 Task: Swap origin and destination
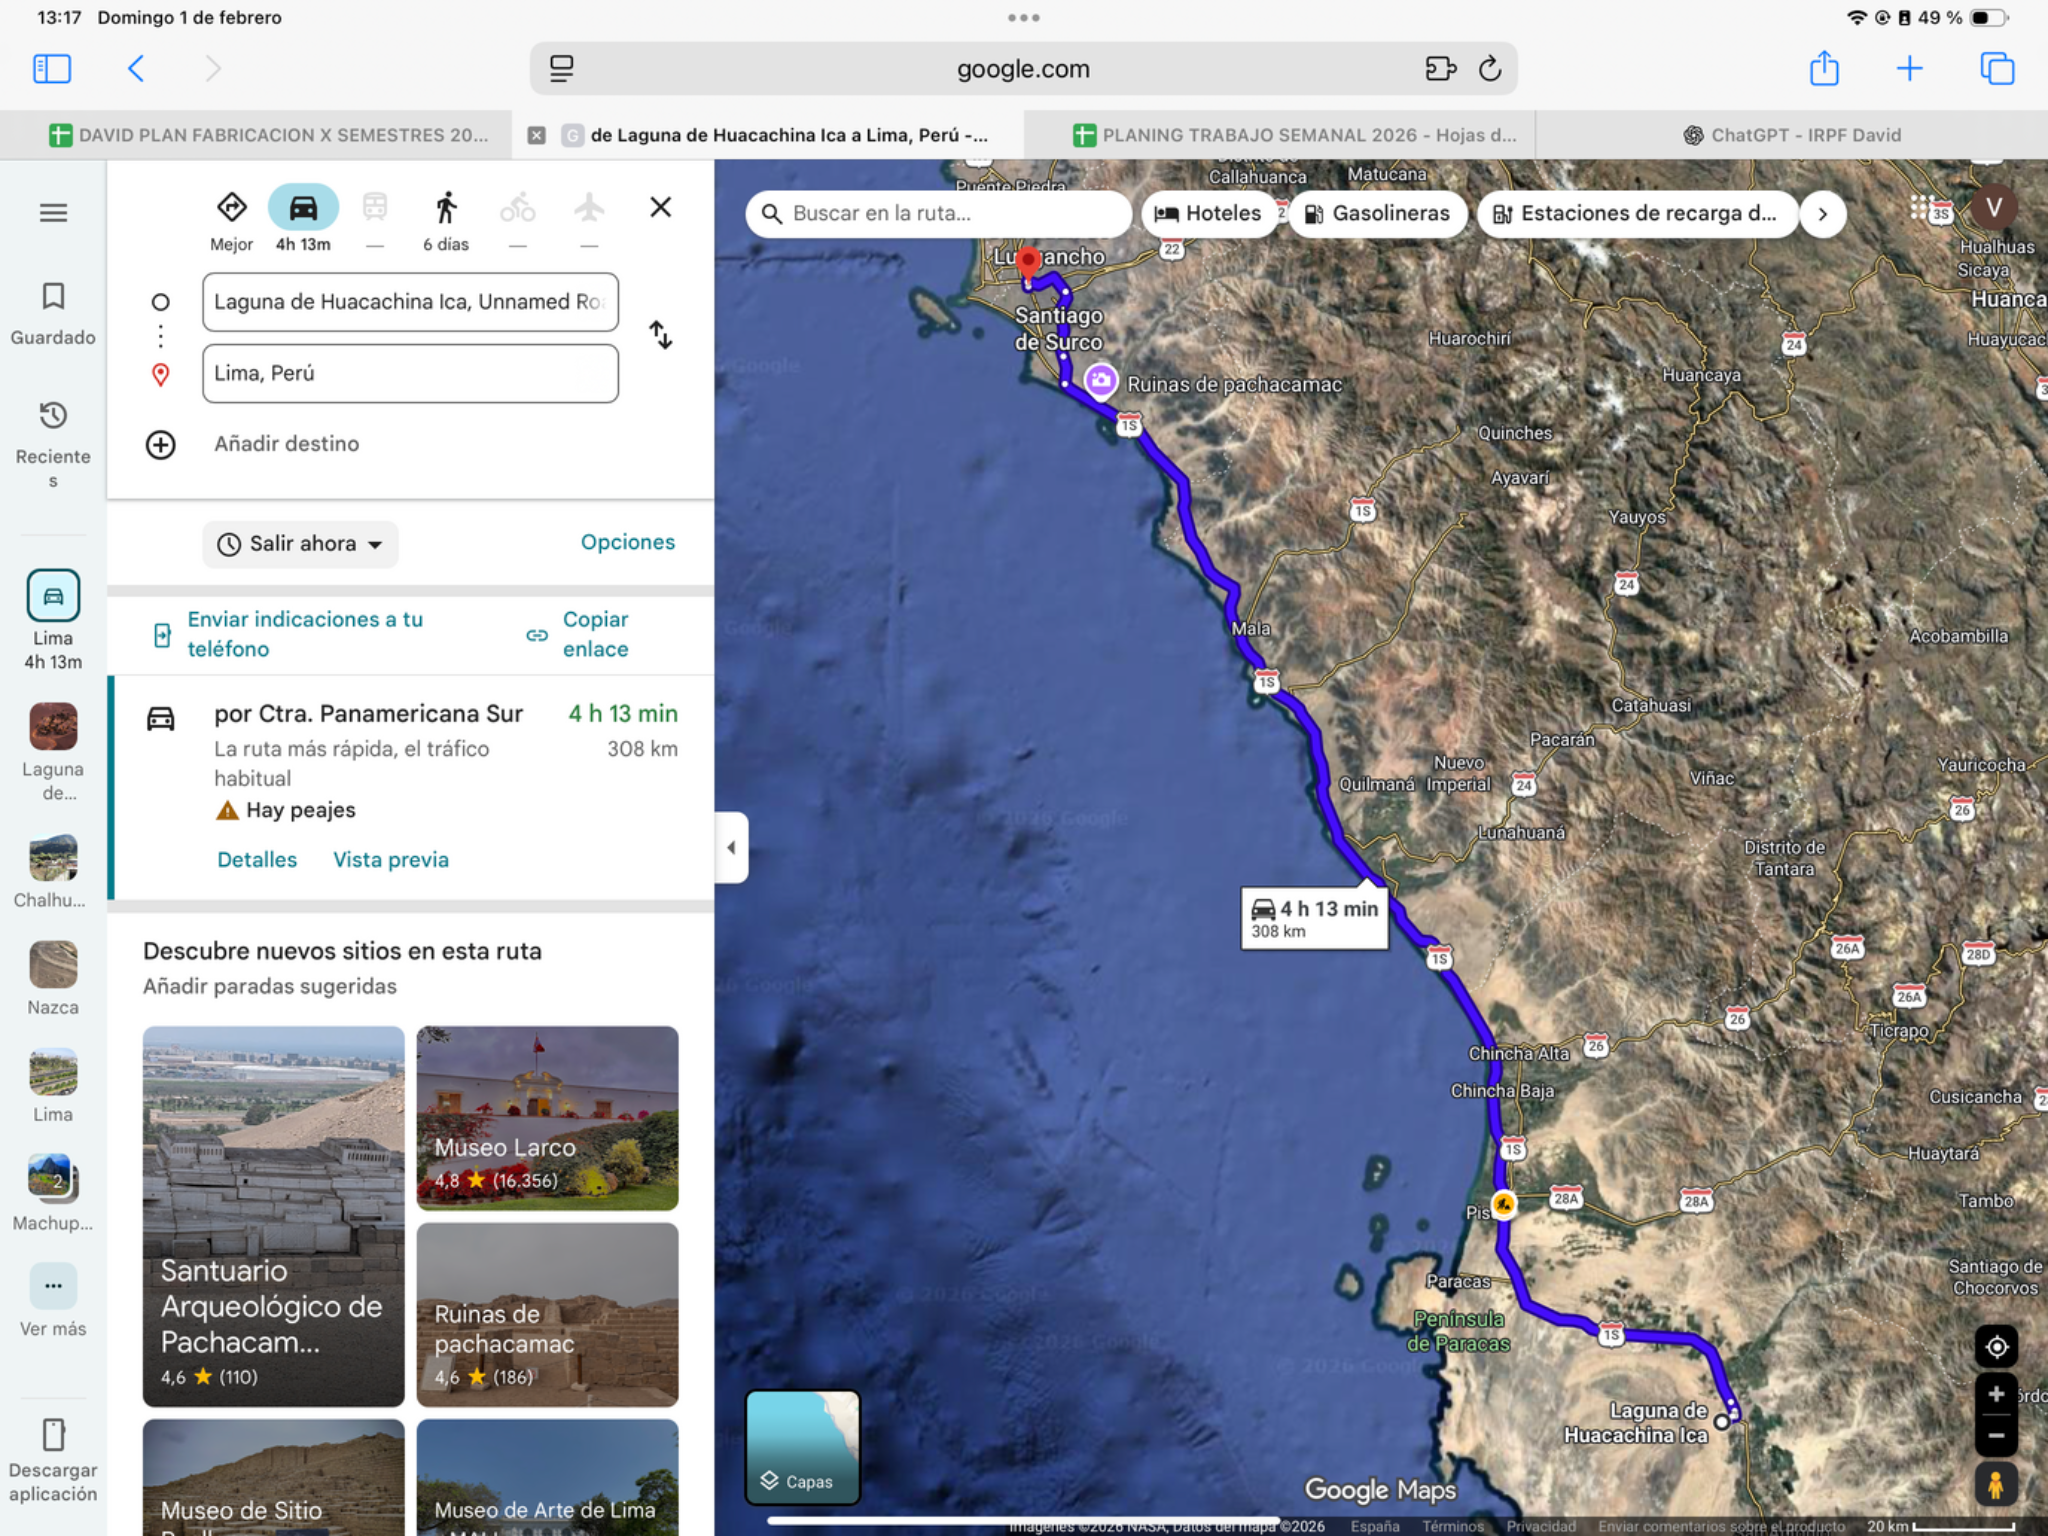[x=660, y=335]
